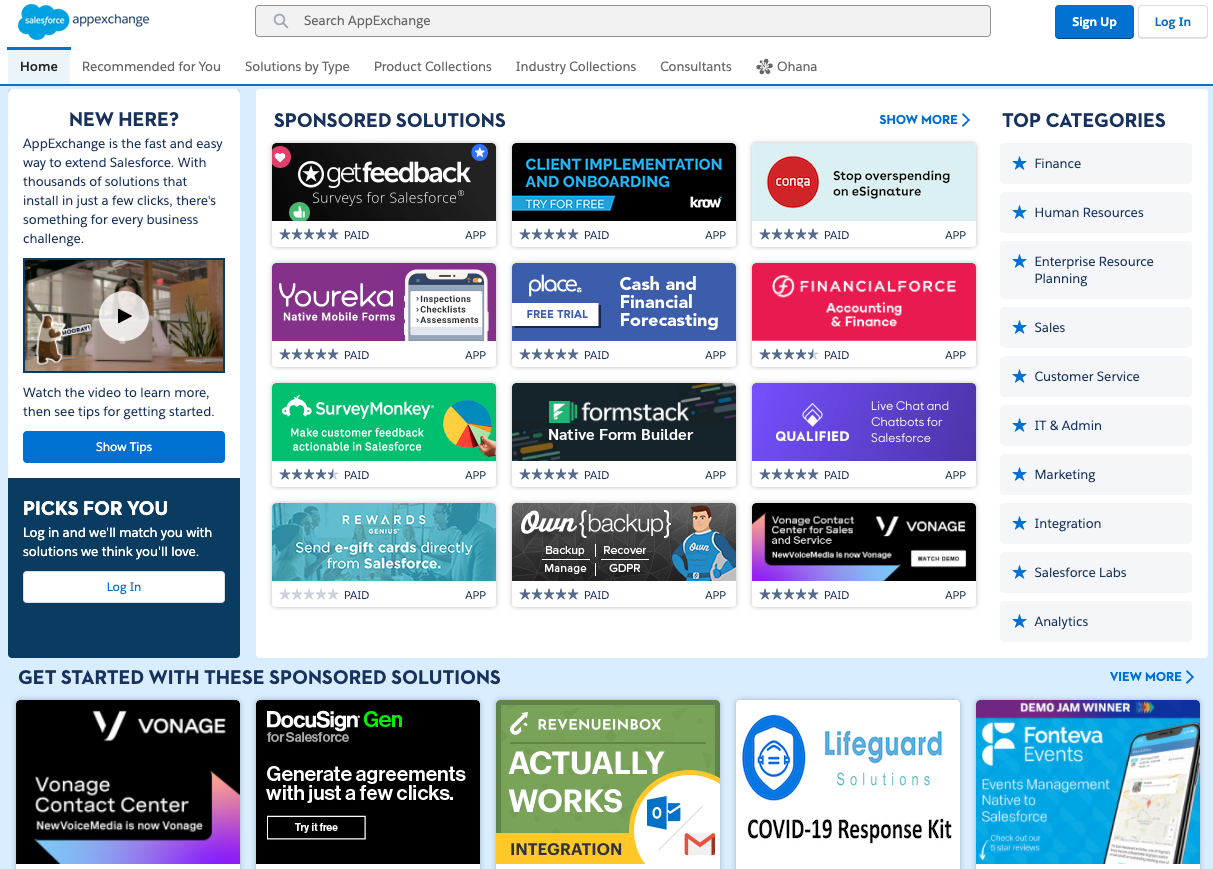Click the search magnifier icon

(x=281, y=21)
